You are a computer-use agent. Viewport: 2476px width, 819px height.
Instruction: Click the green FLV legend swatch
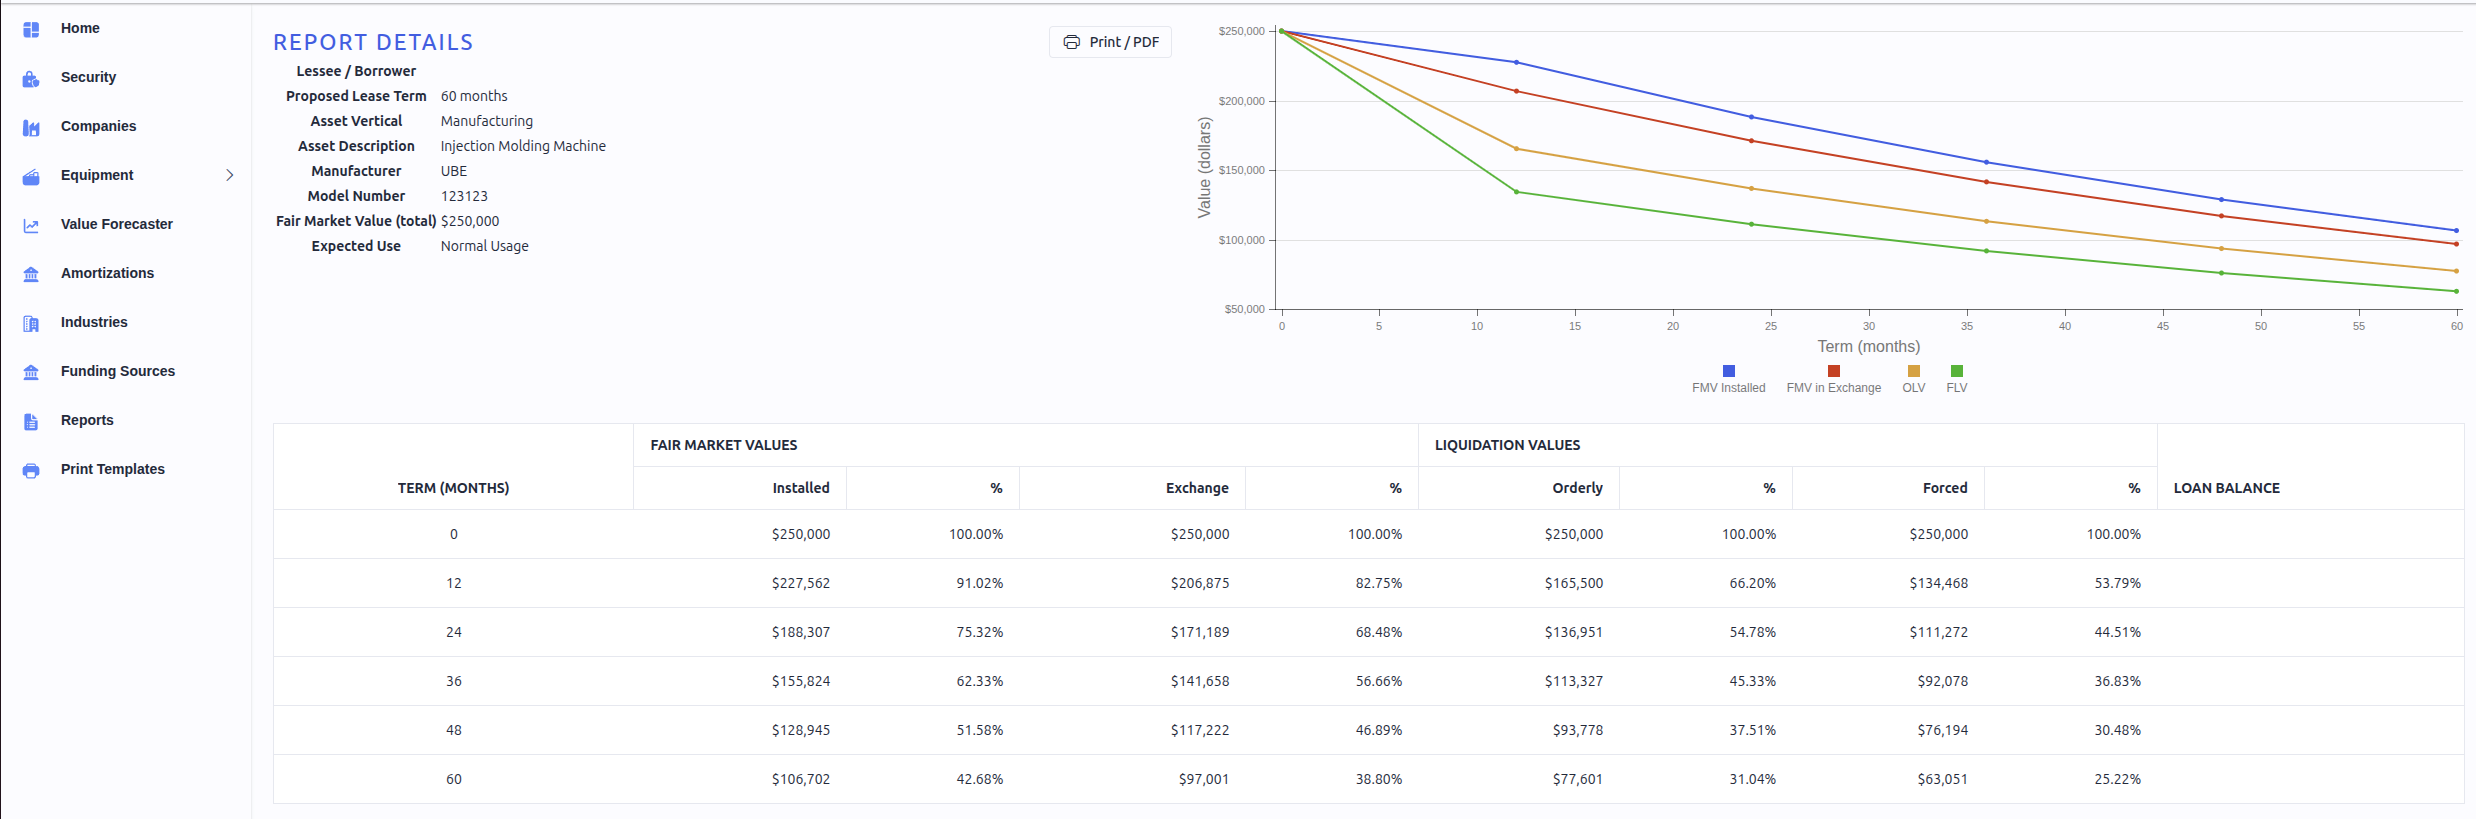tap(1957, 371)
